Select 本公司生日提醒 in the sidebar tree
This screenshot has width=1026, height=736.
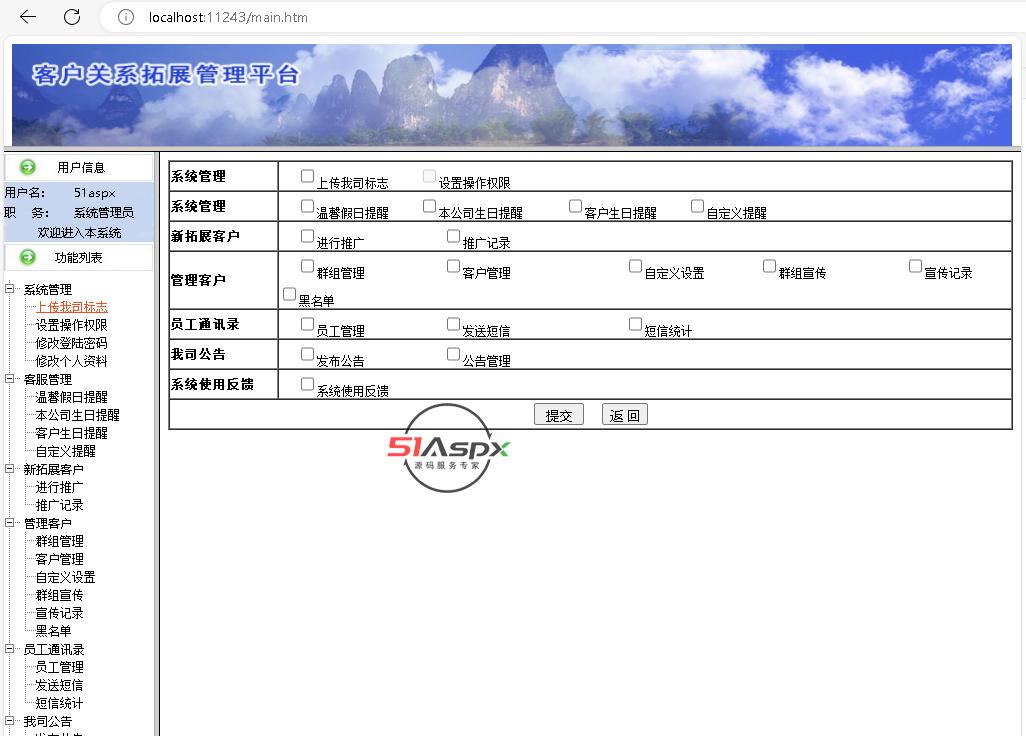pyautogui.click(x=77, y=415)
